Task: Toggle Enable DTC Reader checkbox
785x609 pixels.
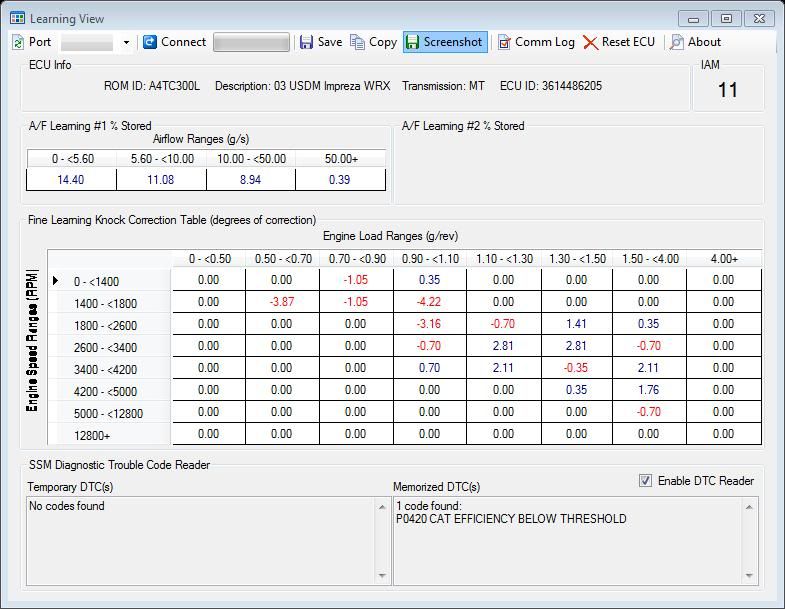Action: click(x=645, y=481)
